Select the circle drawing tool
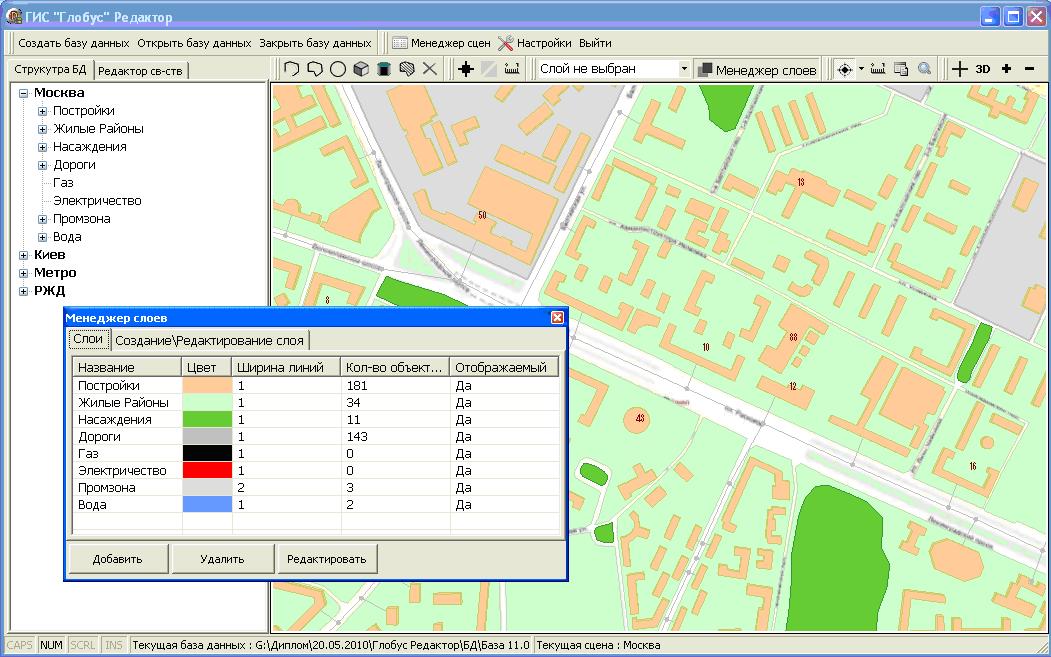 click(x=338, y=69)
